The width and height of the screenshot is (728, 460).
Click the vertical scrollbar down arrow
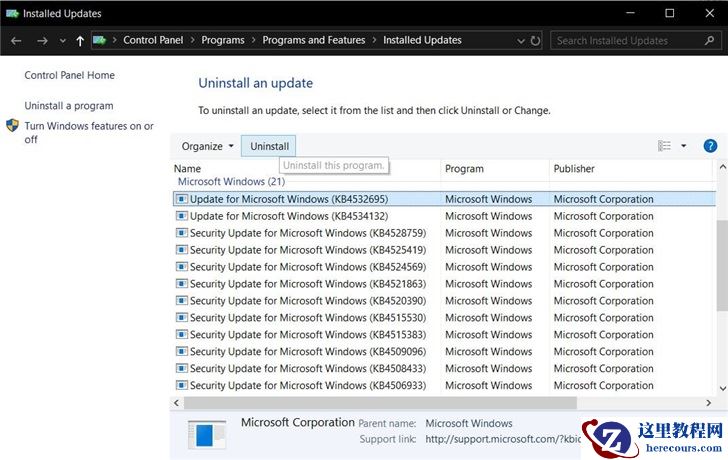[722, 389]
